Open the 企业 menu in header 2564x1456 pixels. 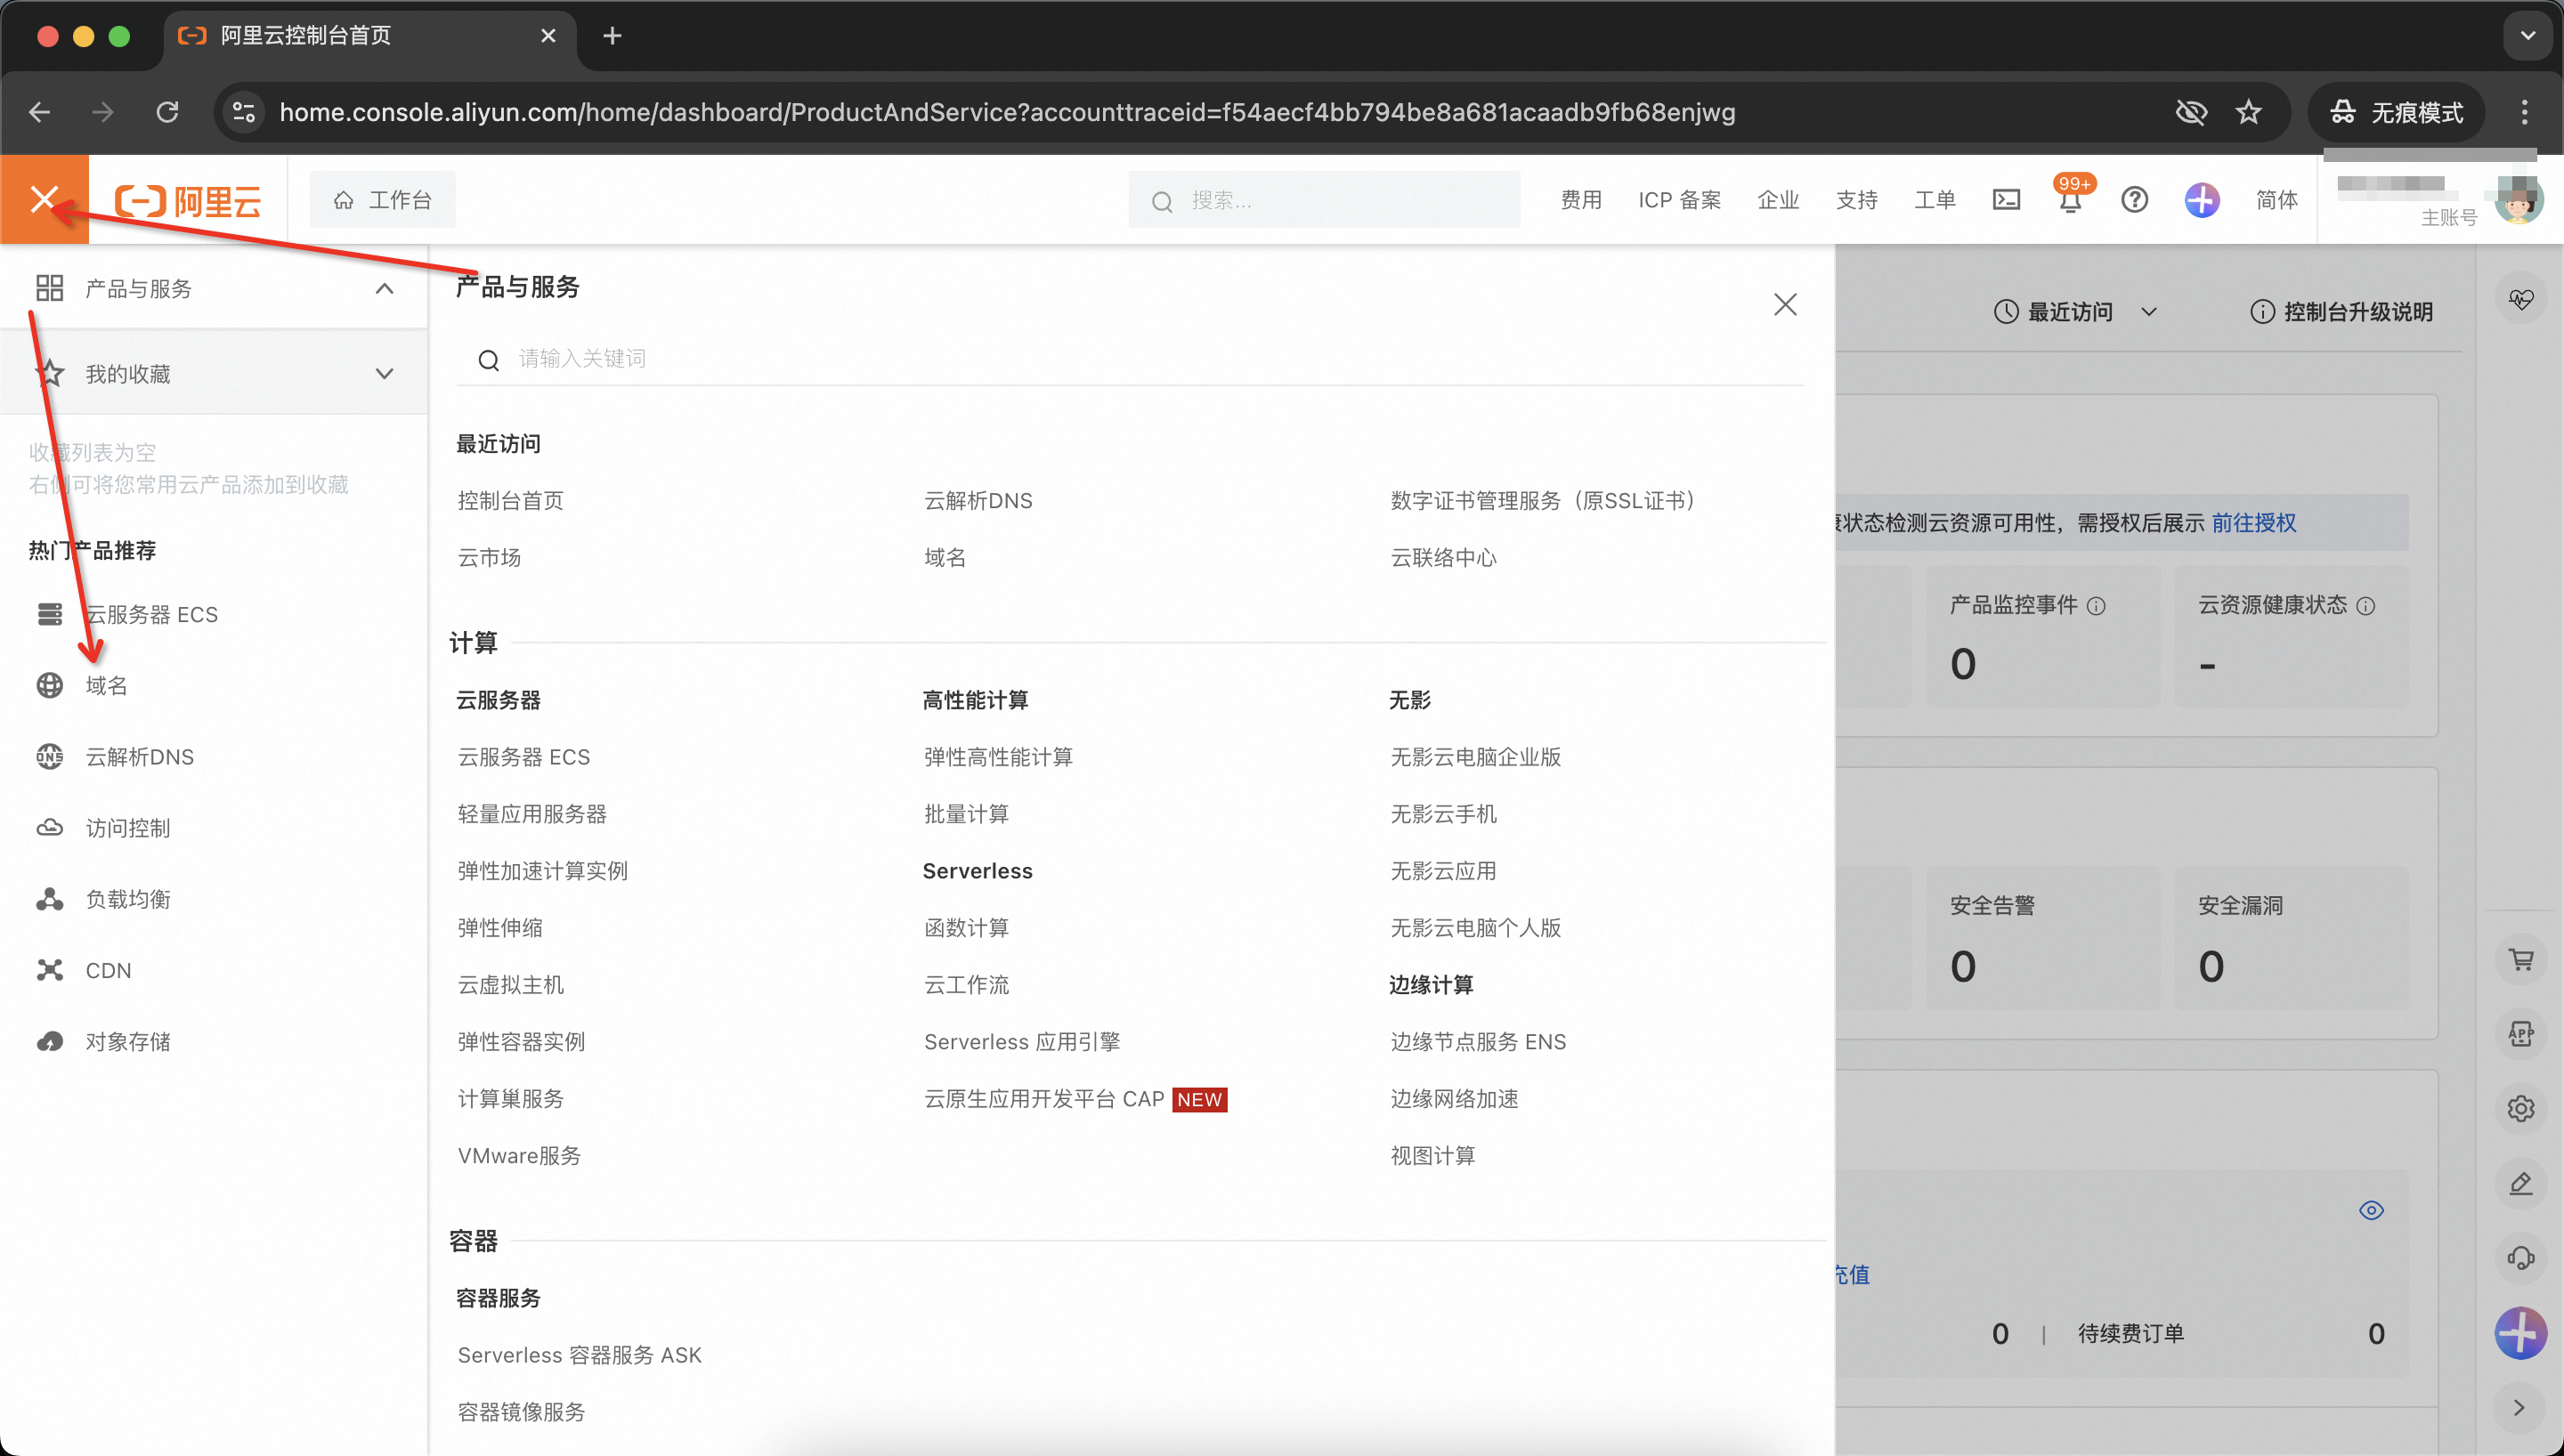pos(1778,200)
